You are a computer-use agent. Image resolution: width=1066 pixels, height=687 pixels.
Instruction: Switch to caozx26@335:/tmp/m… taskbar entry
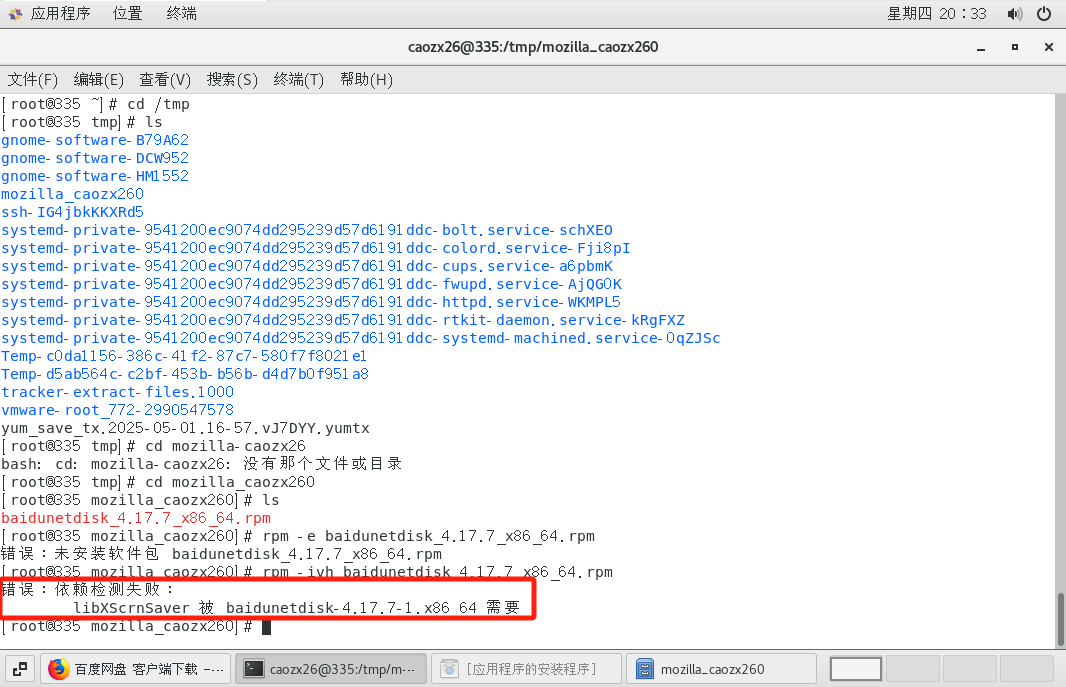pos(331,669)
